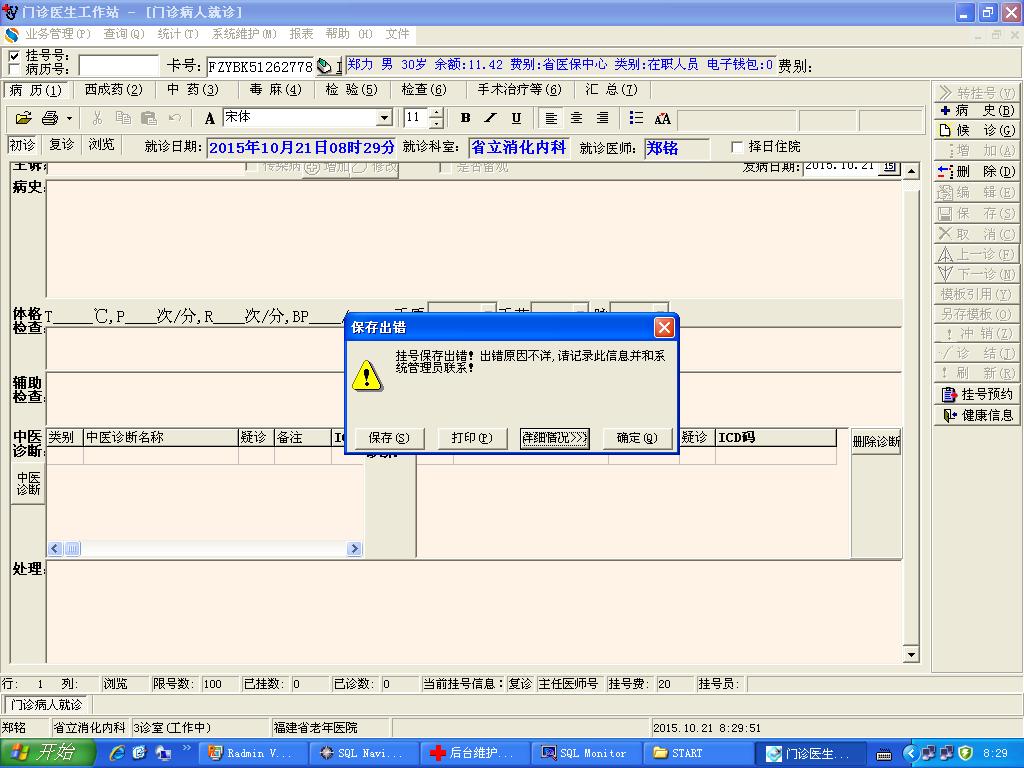Click the 病史 text area

[474, 238]
